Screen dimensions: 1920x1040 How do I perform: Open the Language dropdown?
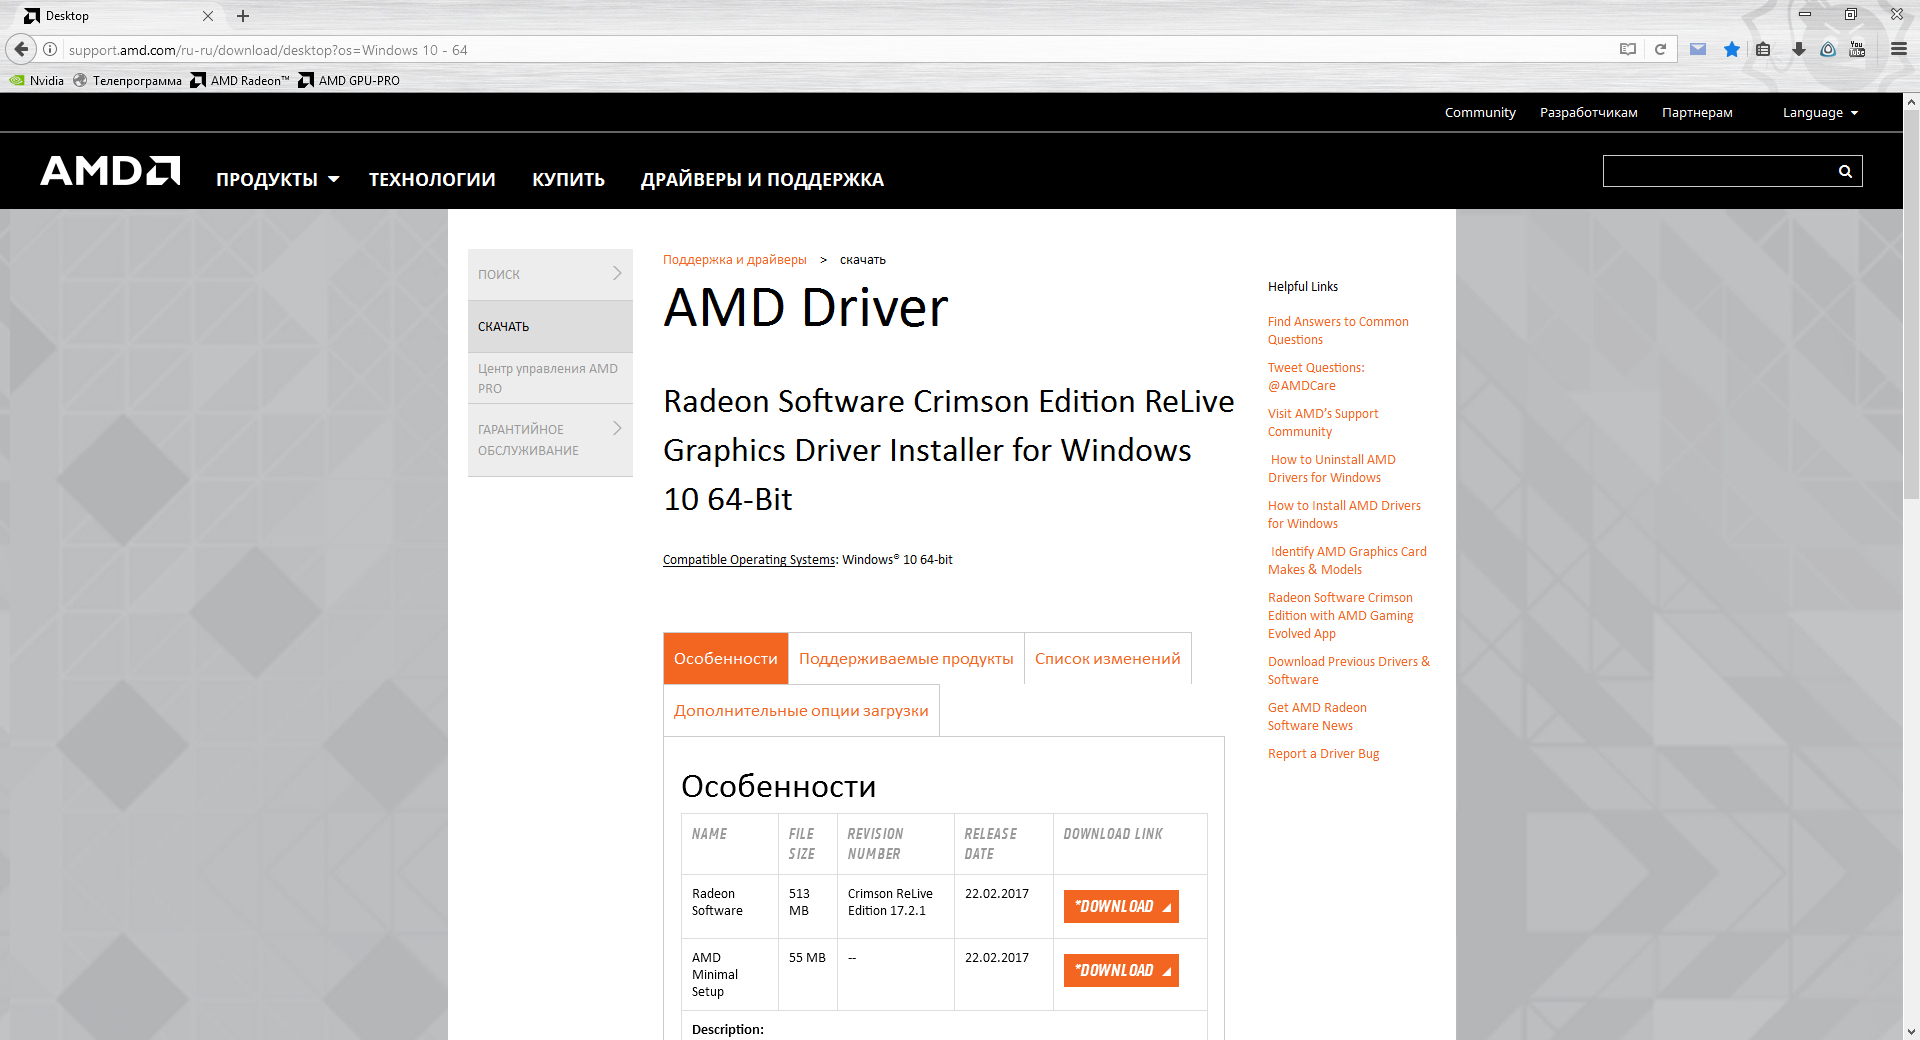pos(1820,113)
